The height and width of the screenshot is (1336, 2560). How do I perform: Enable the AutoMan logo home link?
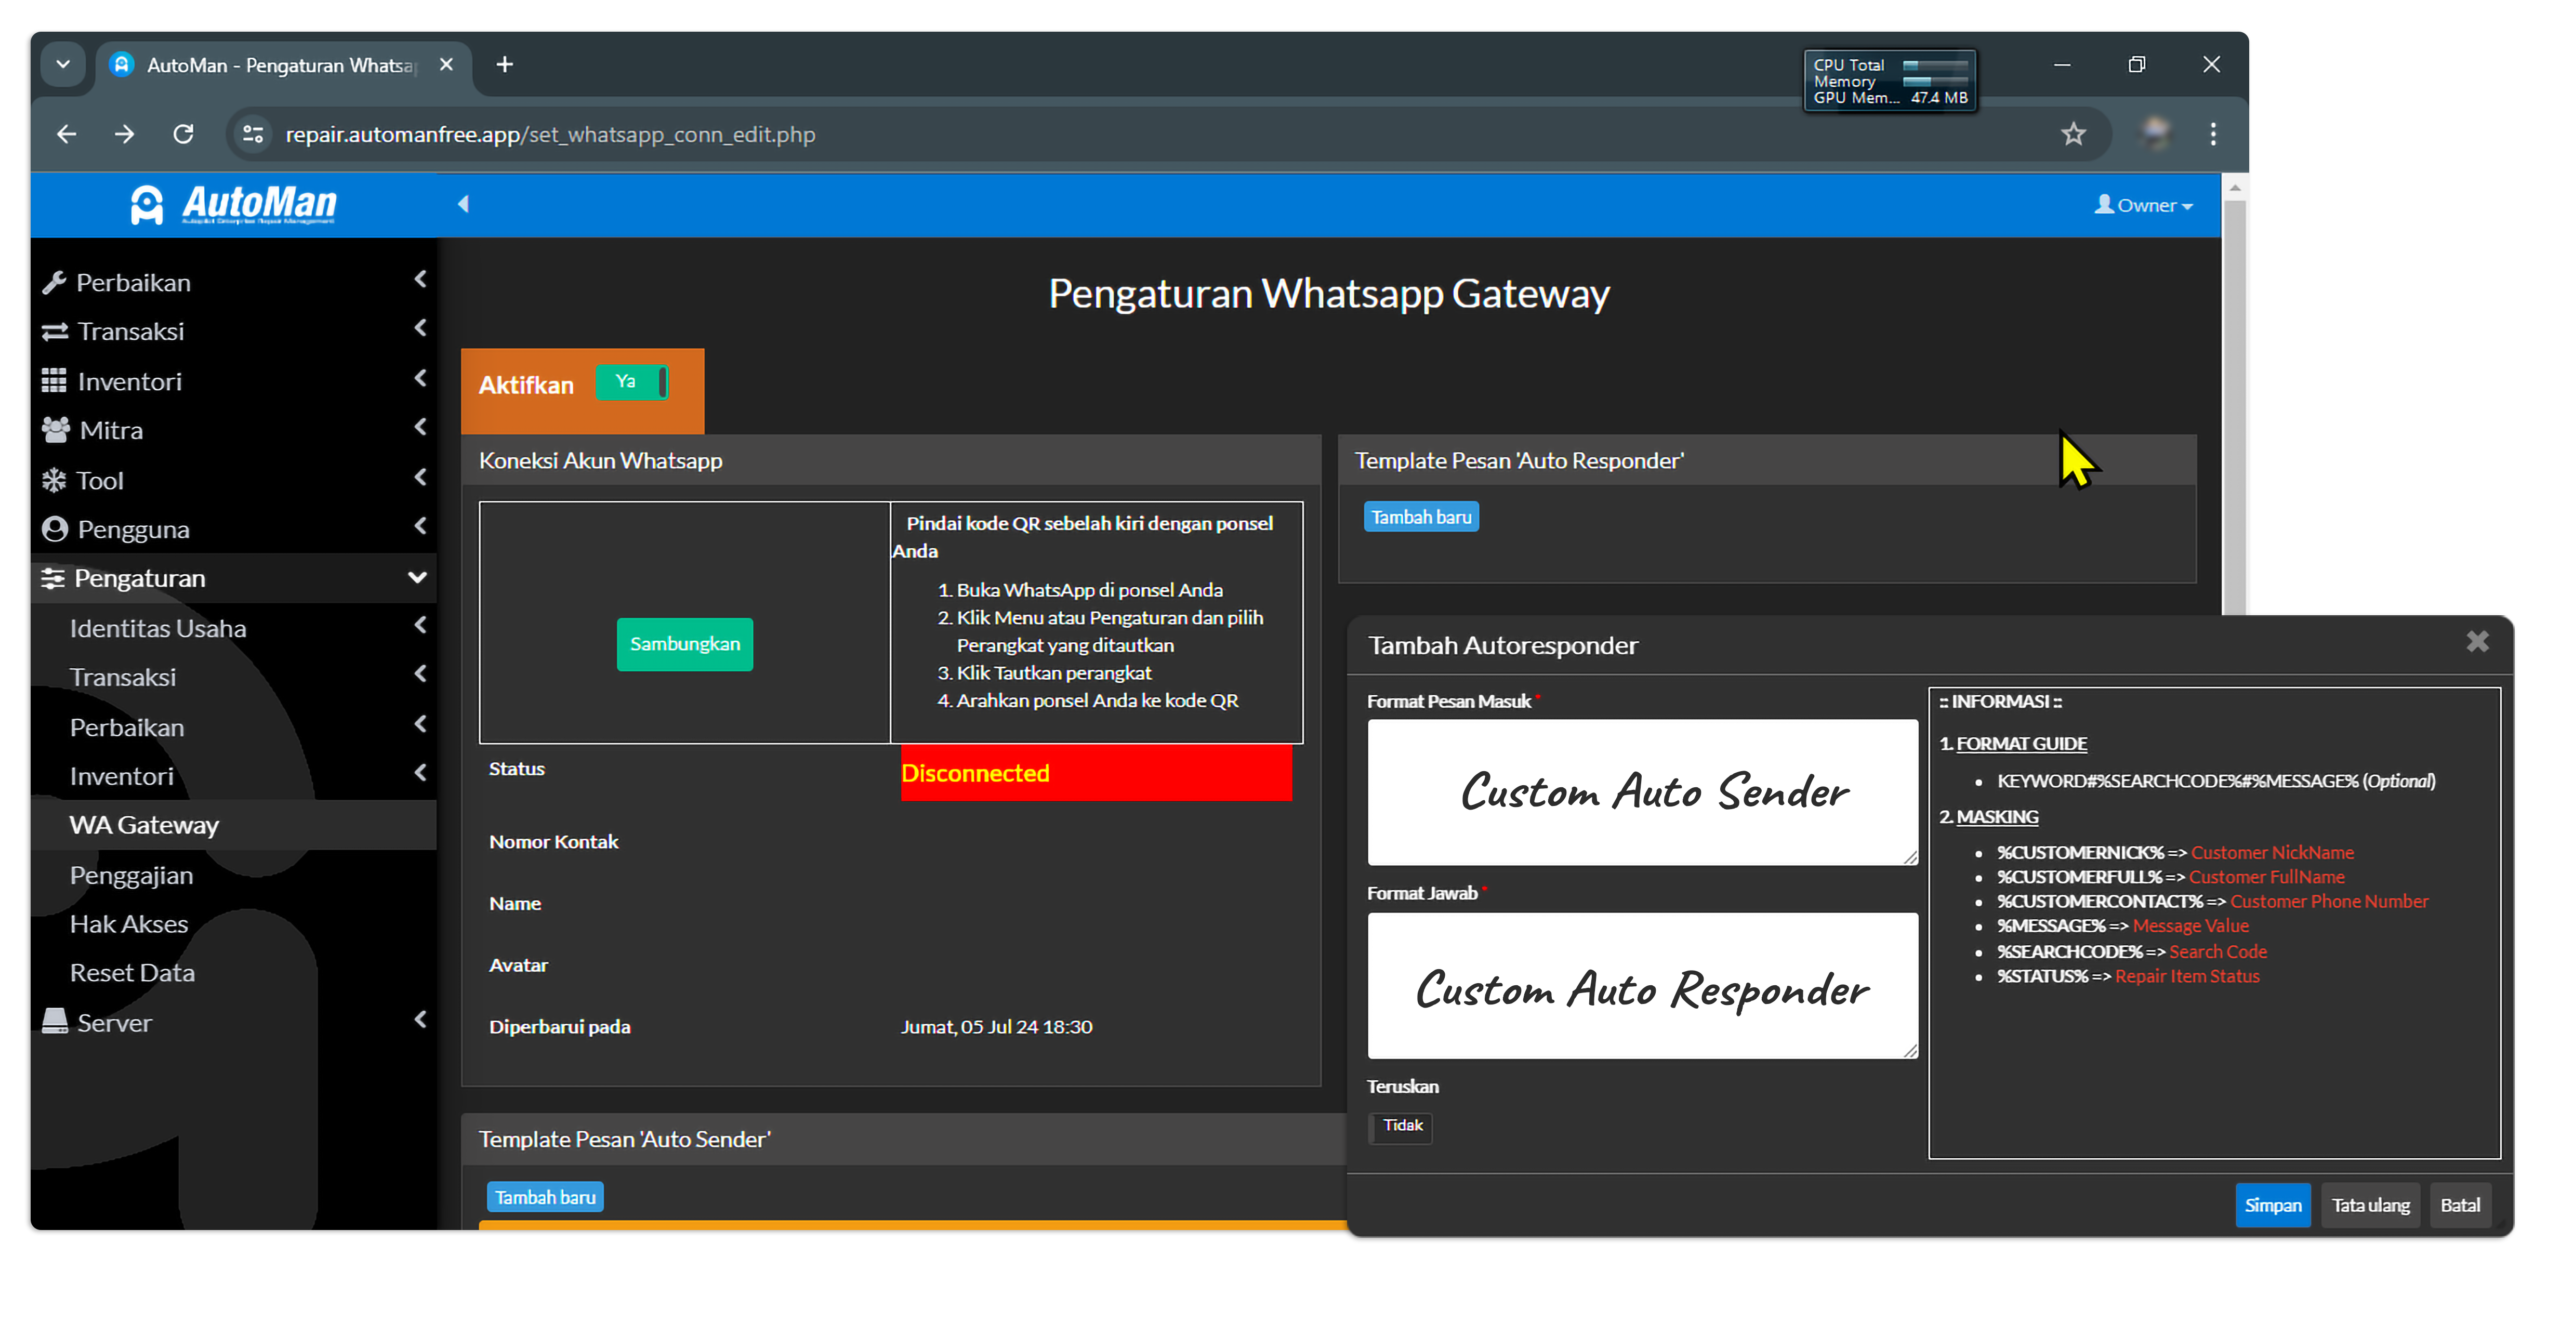tap(232, 204)
